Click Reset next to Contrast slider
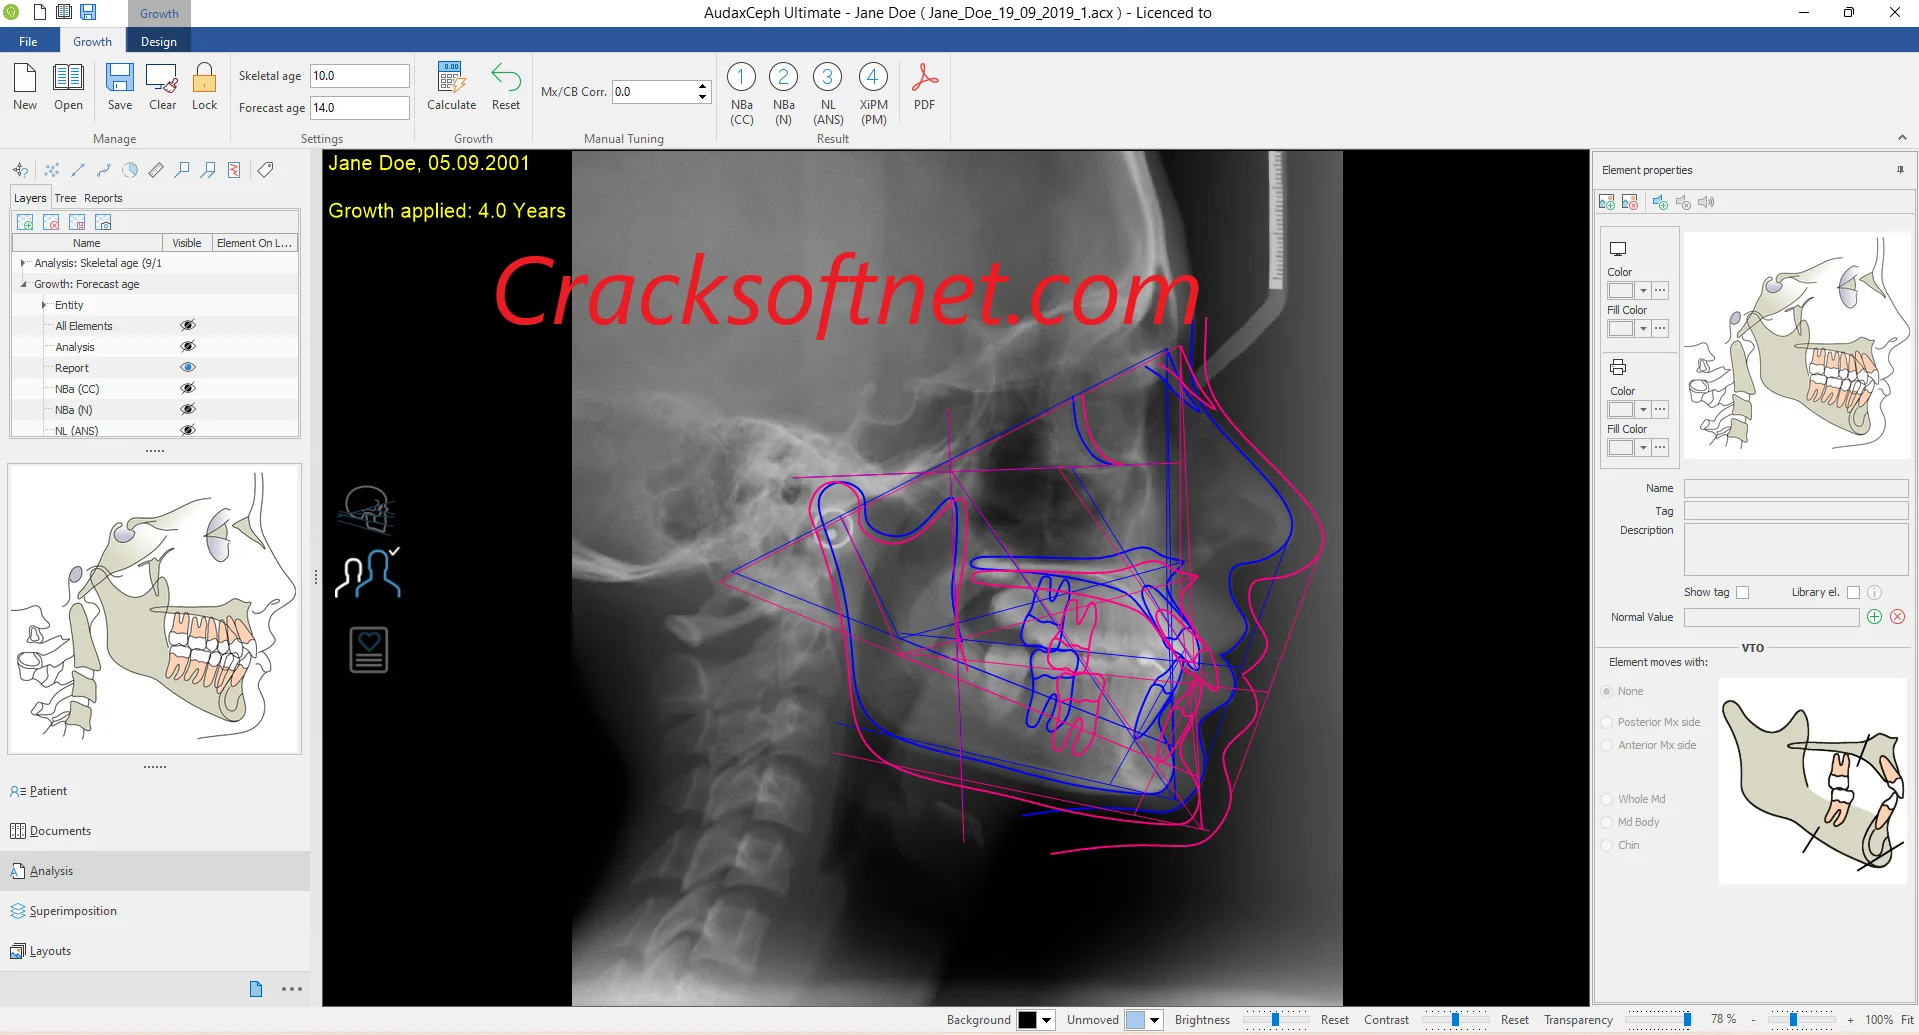1919x1035 pixels. click(x=1514, y=1020)
